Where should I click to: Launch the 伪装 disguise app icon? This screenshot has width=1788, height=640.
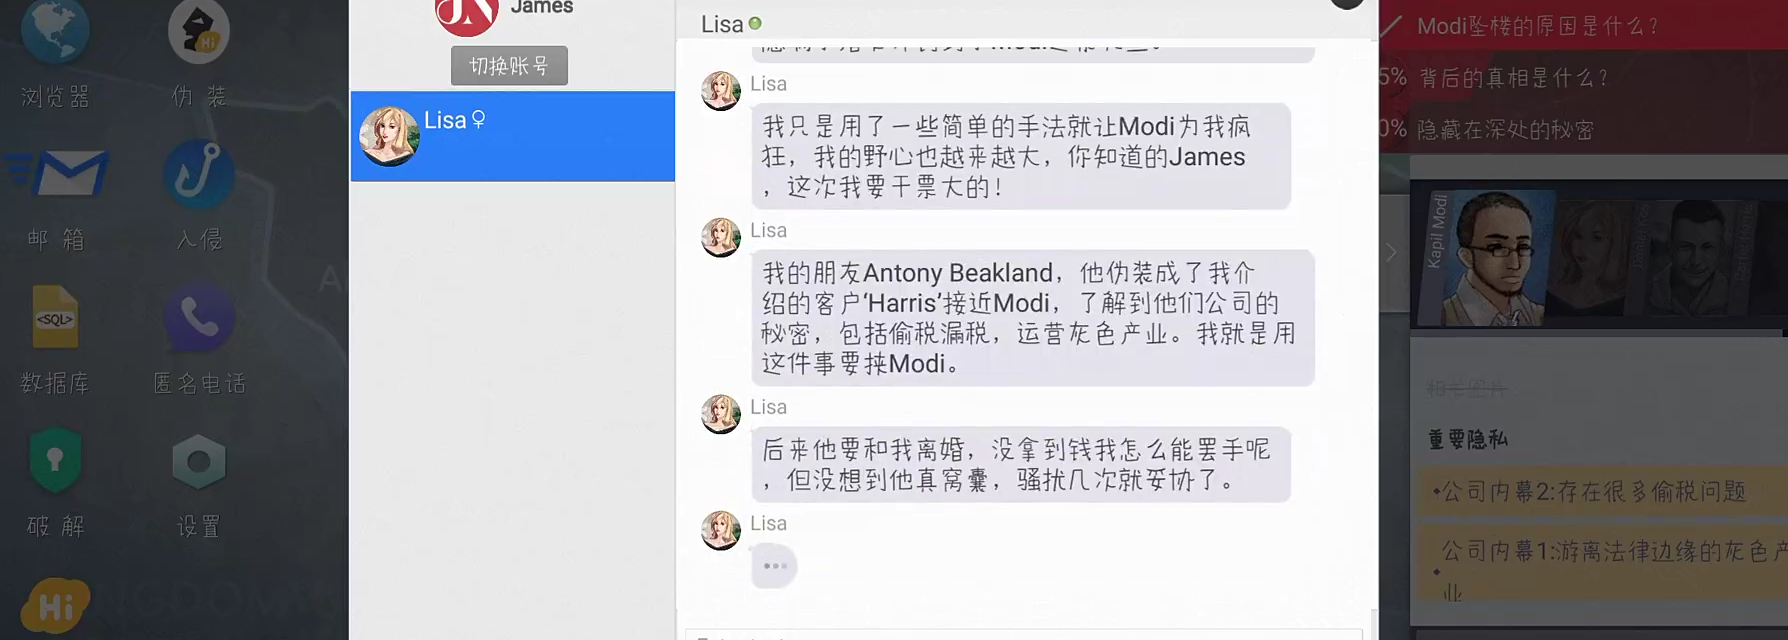(x=199, y=32)
